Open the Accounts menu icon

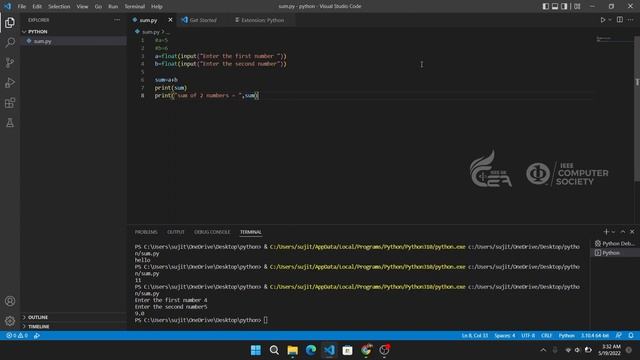[x=10, y=301]
